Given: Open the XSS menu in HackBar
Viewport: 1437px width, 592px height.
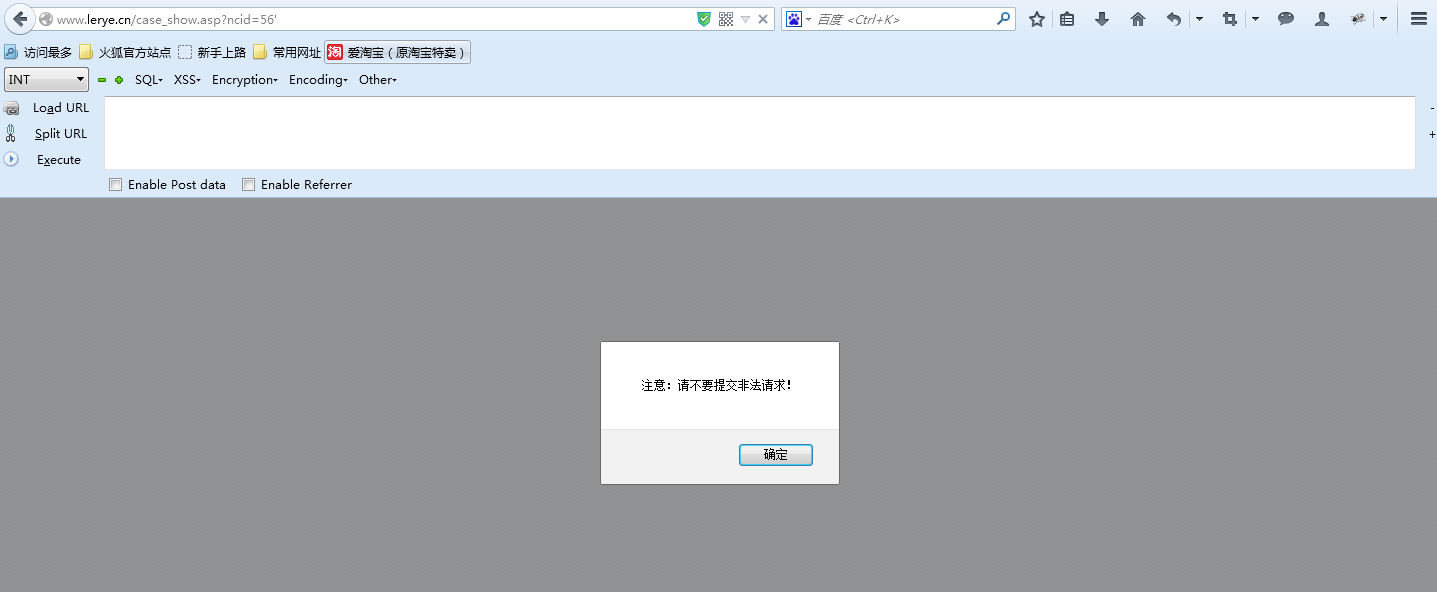Looking at the screenshot, I should tap(187, 80).
